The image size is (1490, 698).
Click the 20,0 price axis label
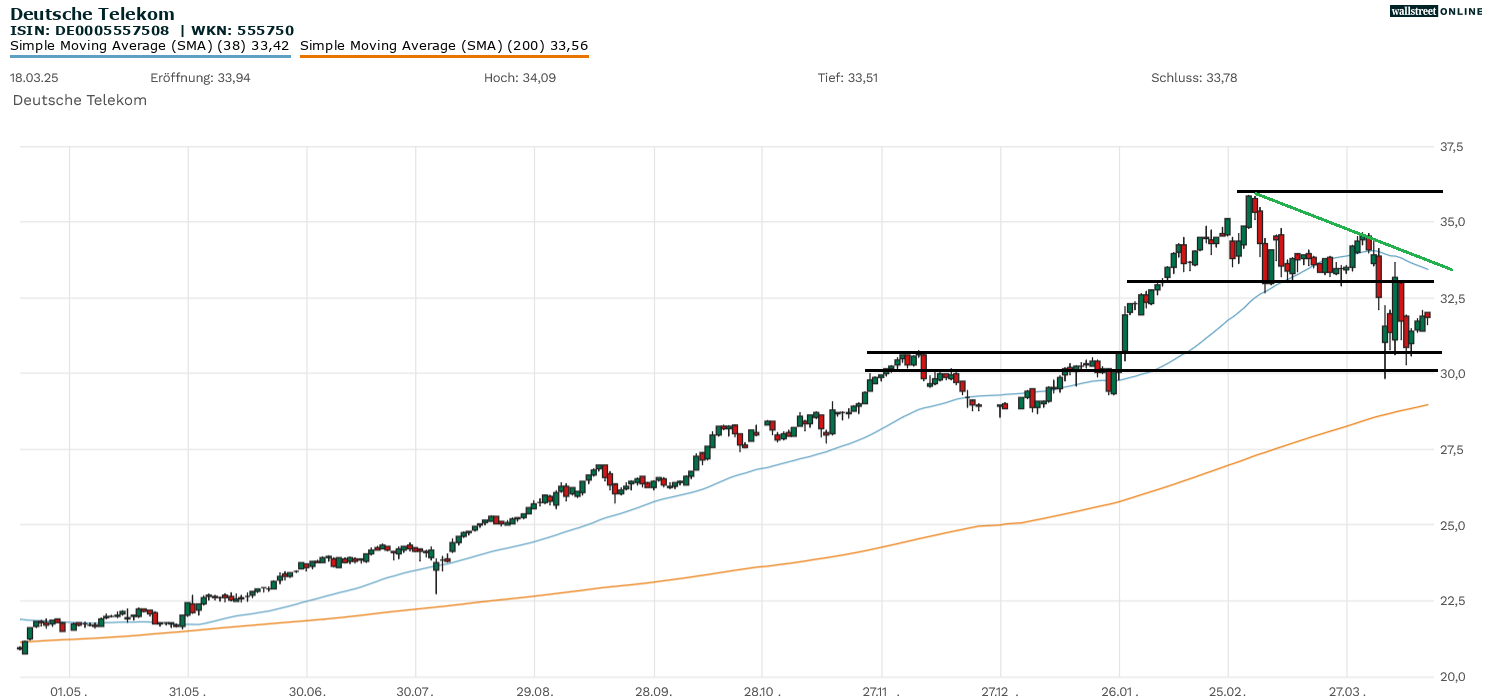(1451, 676)
